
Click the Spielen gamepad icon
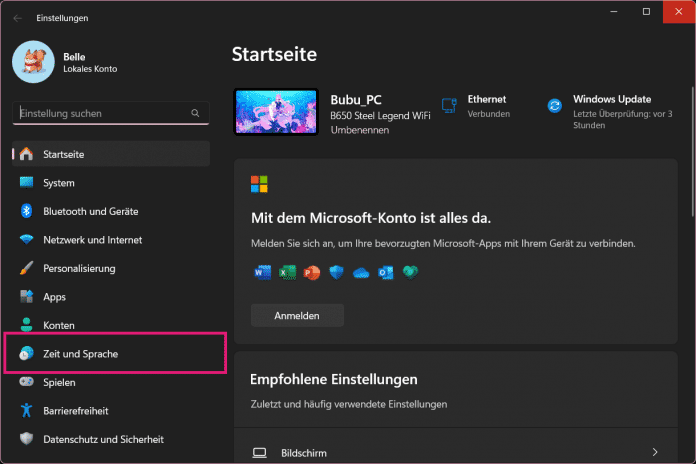[26, 382]
